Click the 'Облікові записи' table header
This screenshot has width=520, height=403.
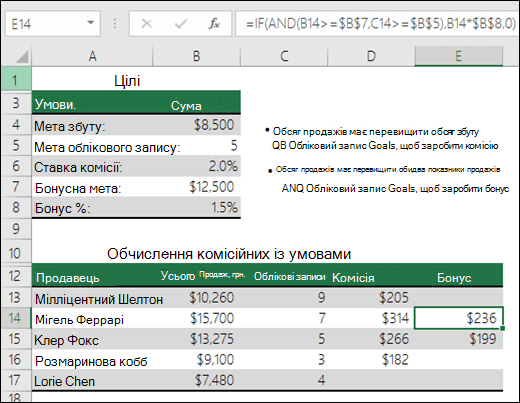pos(284,276)
